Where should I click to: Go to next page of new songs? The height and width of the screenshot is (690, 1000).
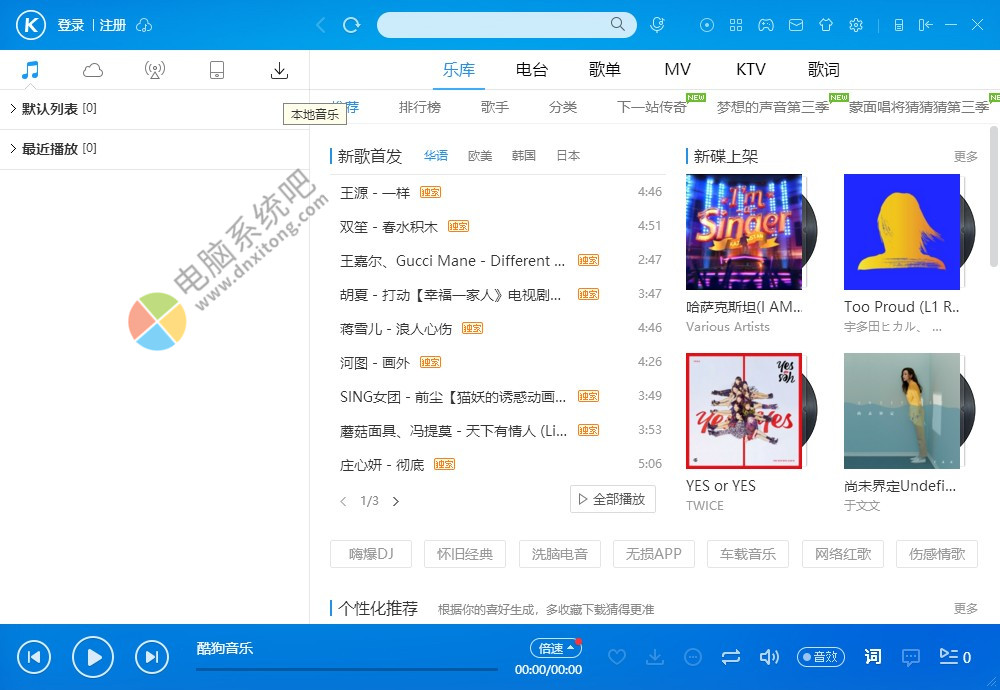[396, 501]
